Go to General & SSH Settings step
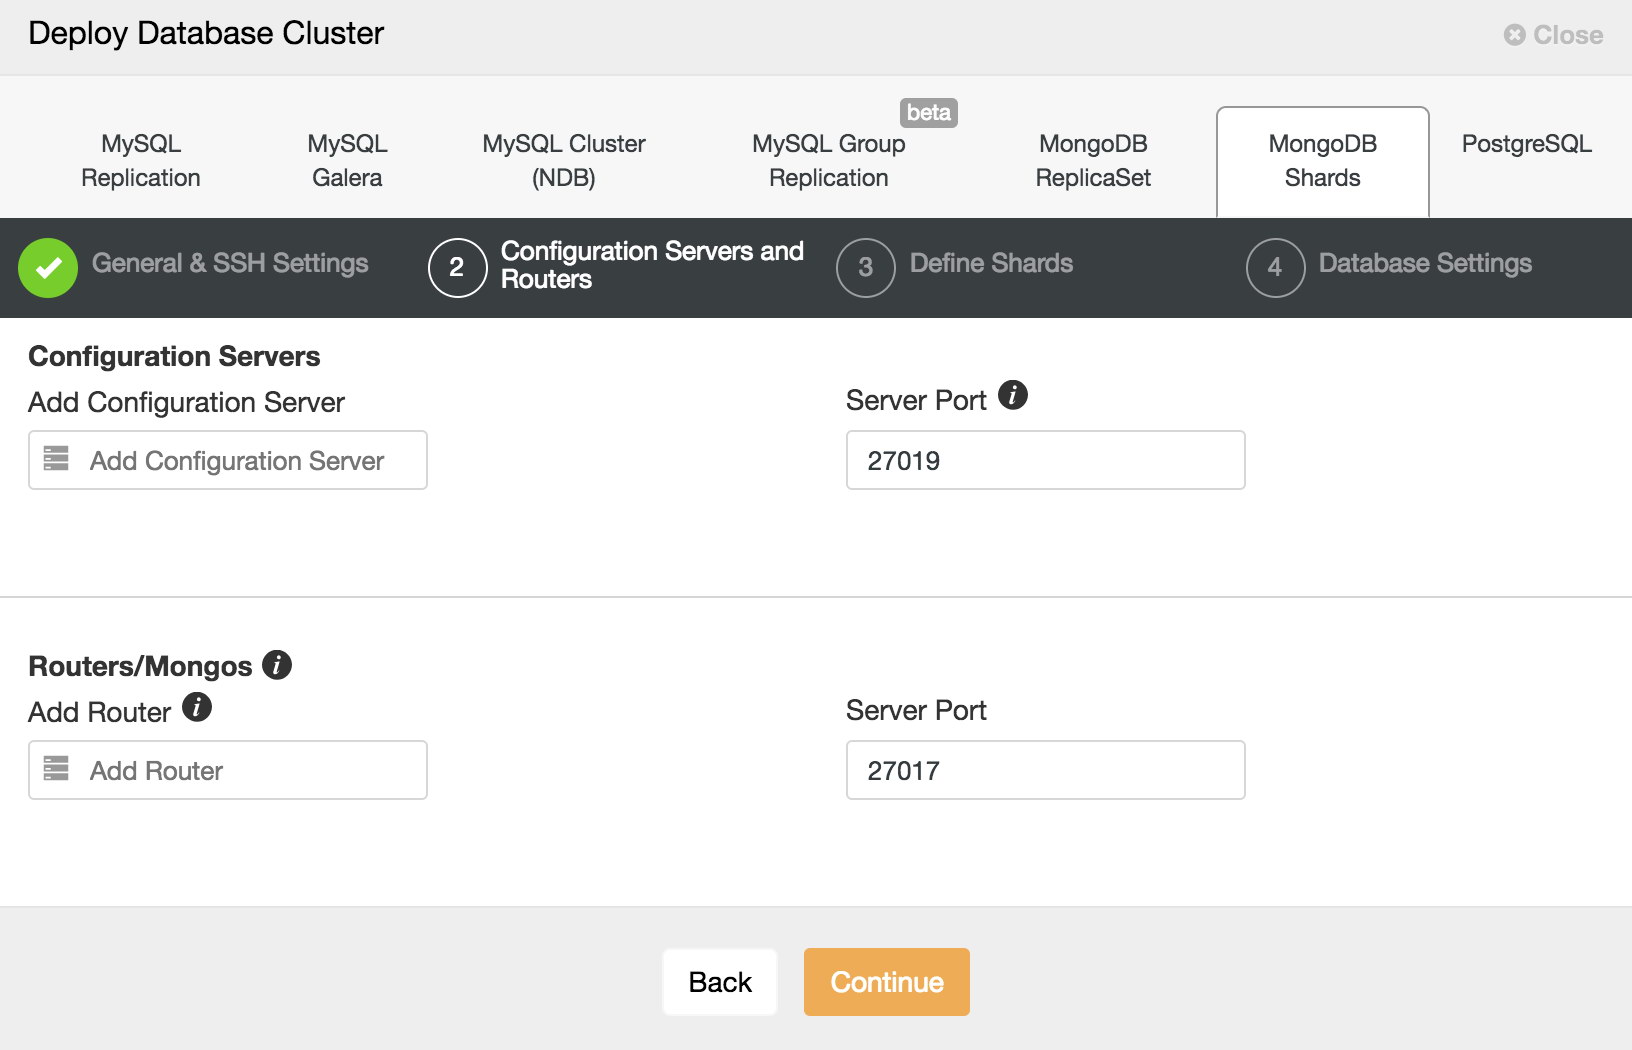The height and width of the screenshot is (1050, 1632). click(x=230, y=263)
